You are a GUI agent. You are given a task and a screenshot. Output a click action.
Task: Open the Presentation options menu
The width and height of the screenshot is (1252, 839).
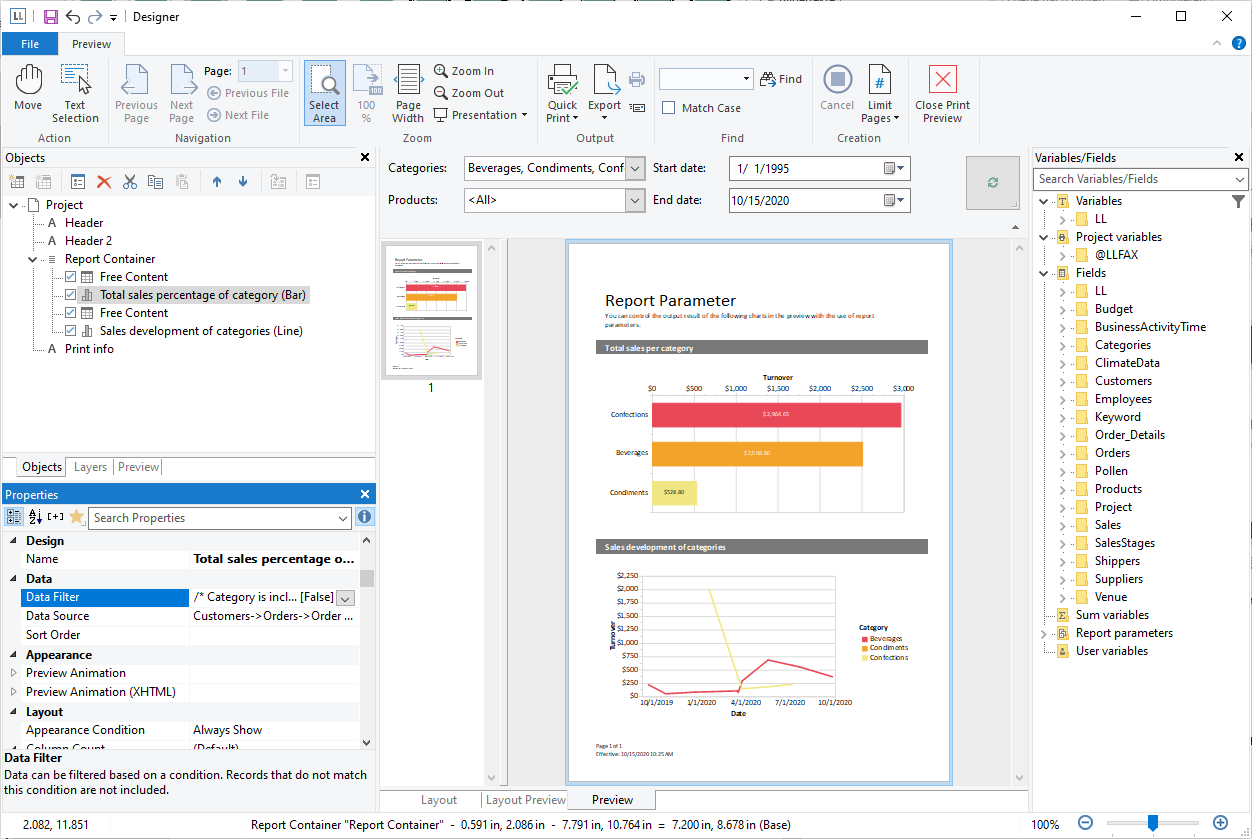pyautogui.click(x=482, y=115)
